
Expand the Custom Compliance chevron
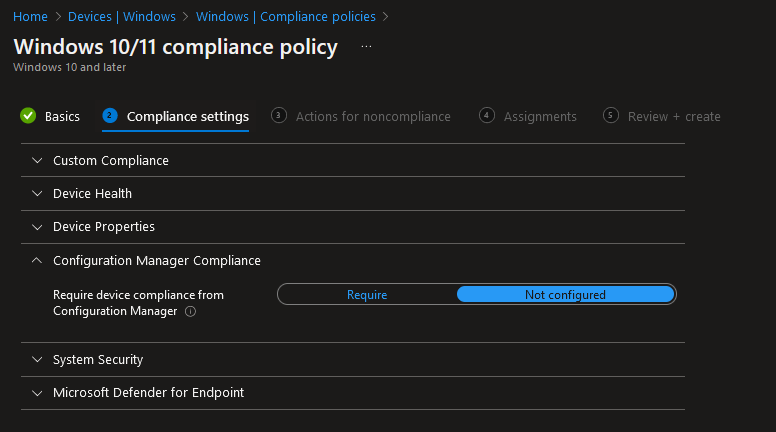pos(37,160)
